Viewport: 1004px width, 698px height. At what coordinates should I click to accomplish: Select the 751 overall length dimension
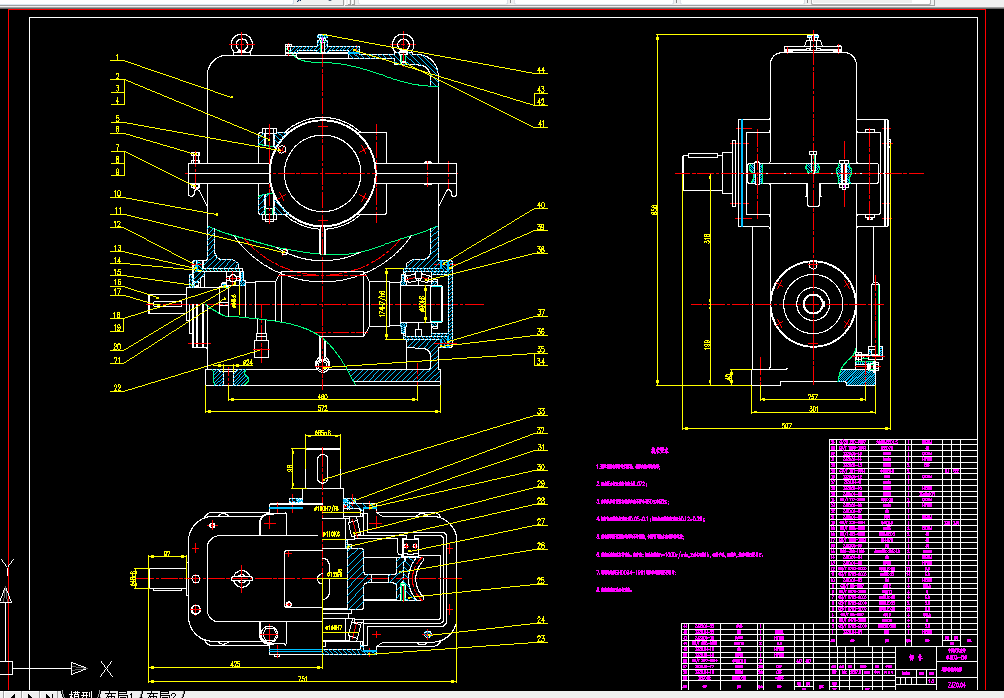click(302, 678)
